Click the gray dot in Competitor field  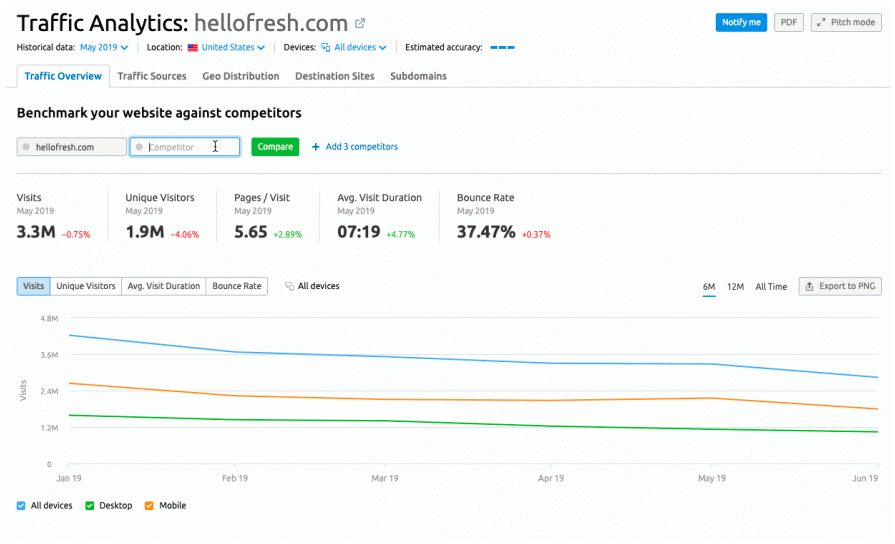139,147
